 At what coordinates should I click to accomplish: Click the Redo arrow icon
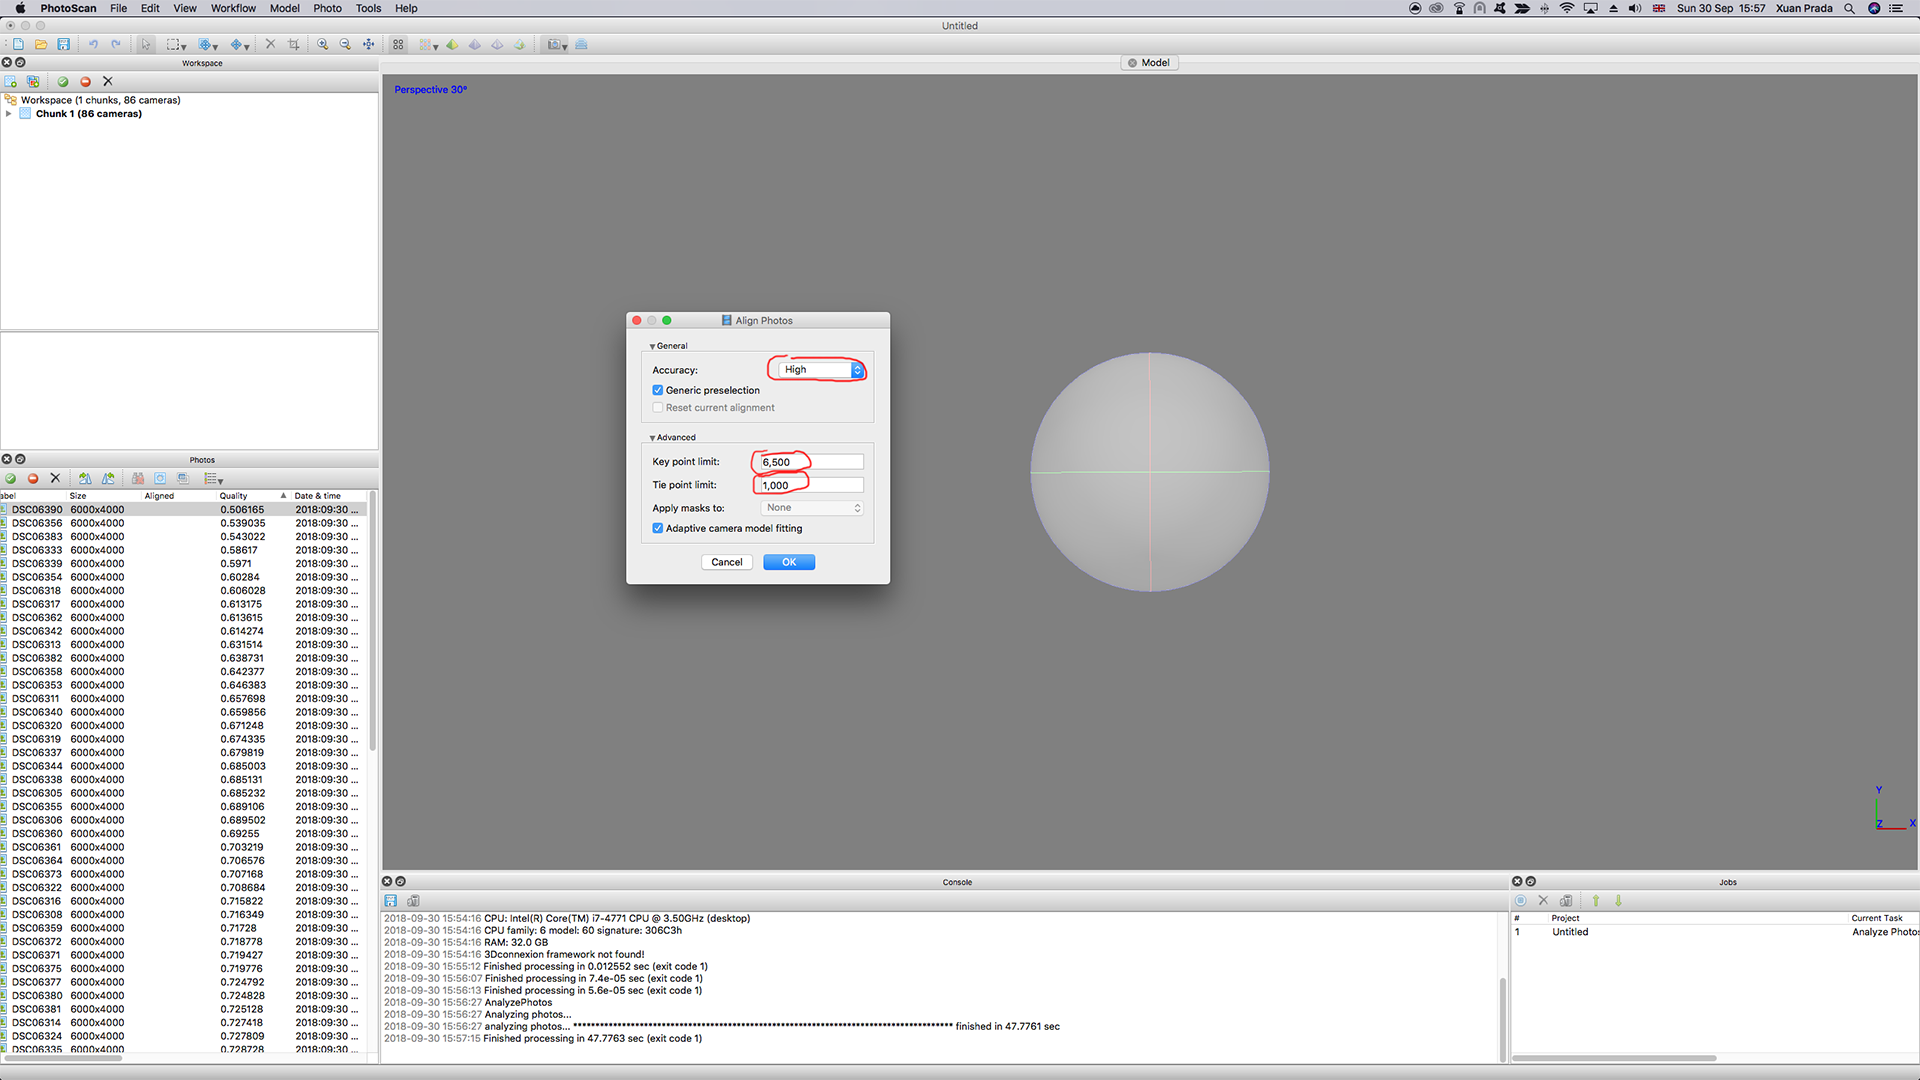pyautogui.click(x=116, y=44)
